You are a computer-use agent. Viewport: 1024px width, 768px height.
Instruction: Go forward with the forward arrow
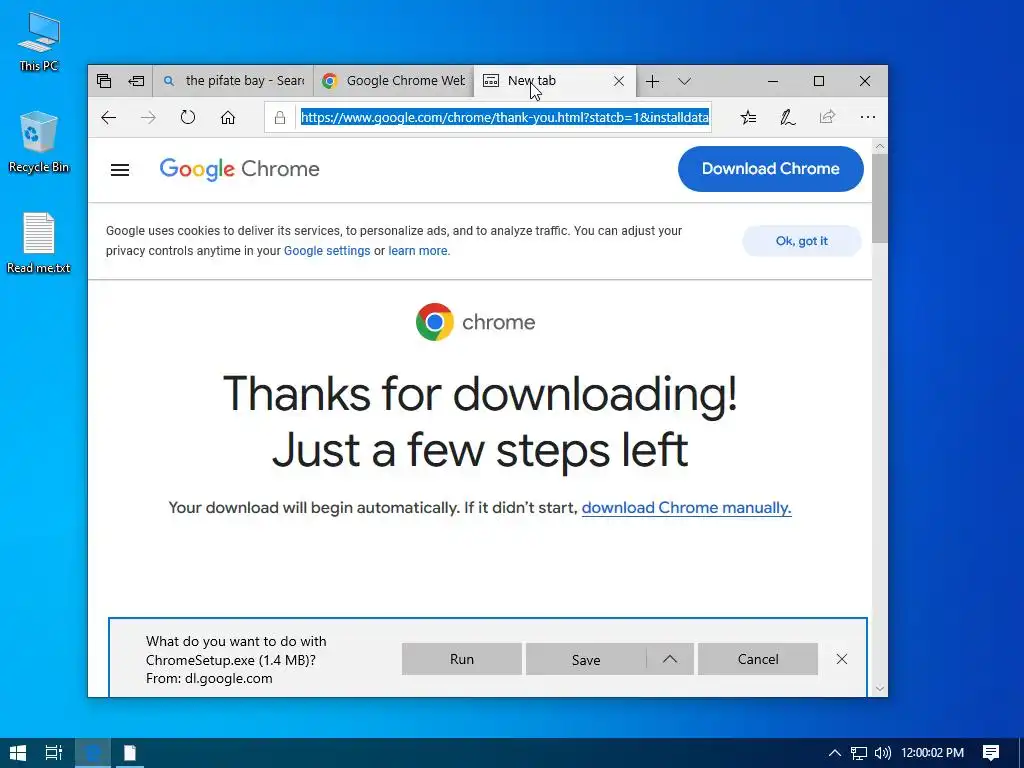[x=148, y=118]
